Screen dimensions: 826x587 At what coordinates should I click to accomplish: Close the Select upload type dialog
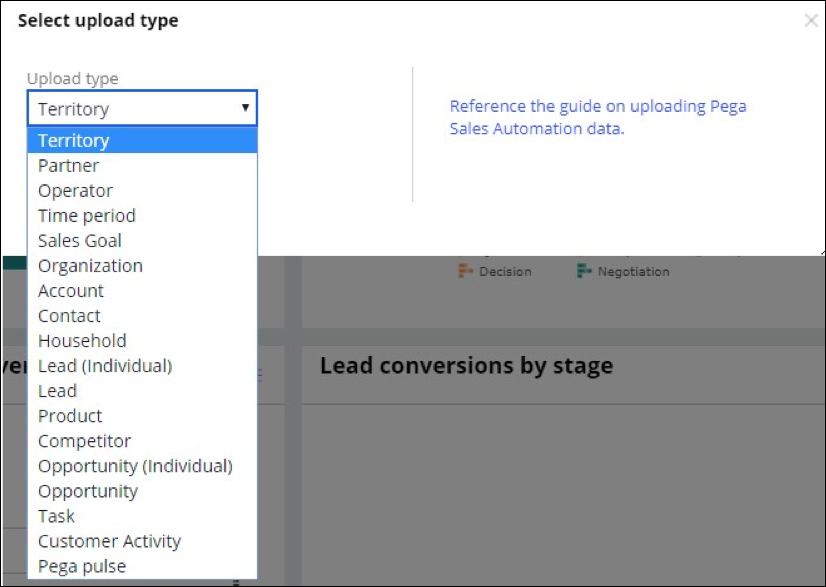(x=810, y=20)
